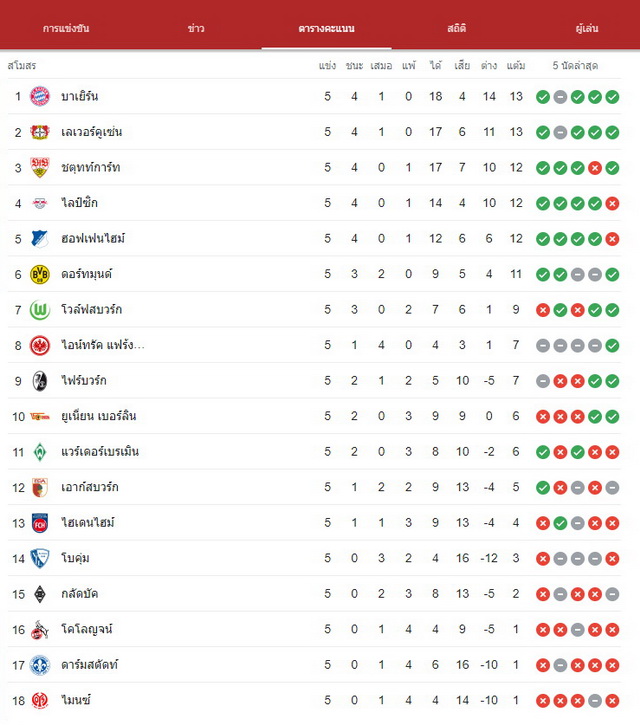This screenshot has height=726, width=640.
Task: Click Bayern's grey draw result indicator
Action: (x=560, y=97)
